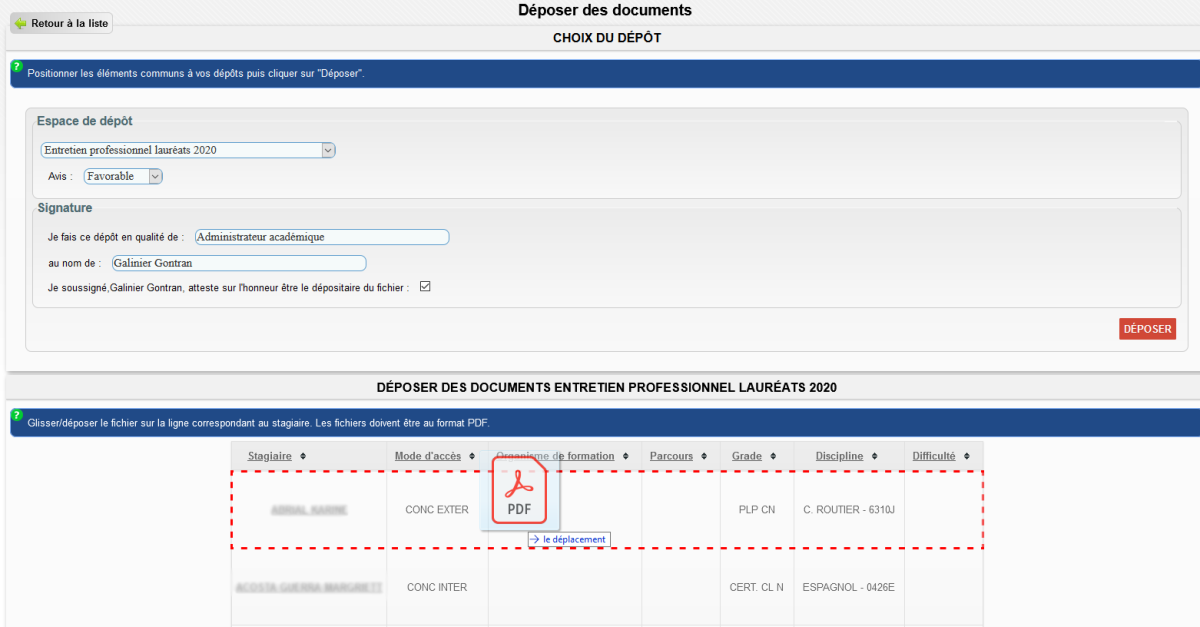
Task: Toggle the honor attestation checkbox
Action: tap(425, 287)
